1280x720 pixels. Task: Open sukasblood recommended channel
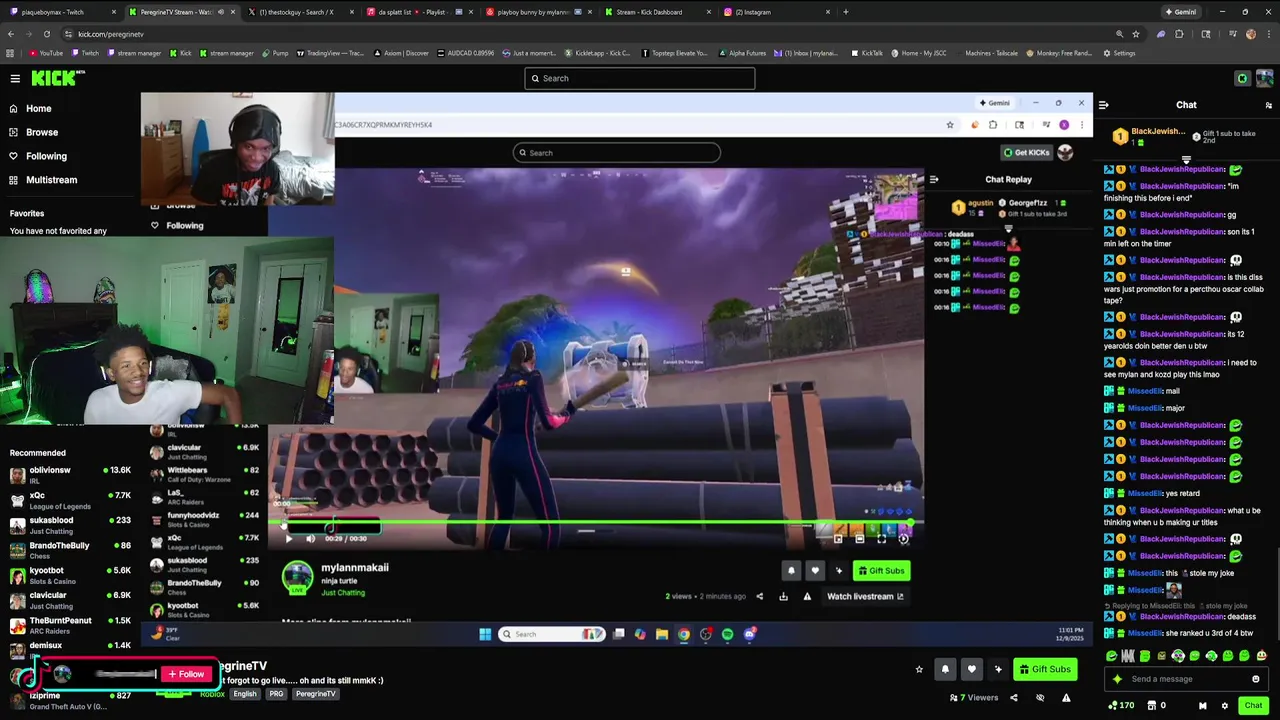(70, 525)
